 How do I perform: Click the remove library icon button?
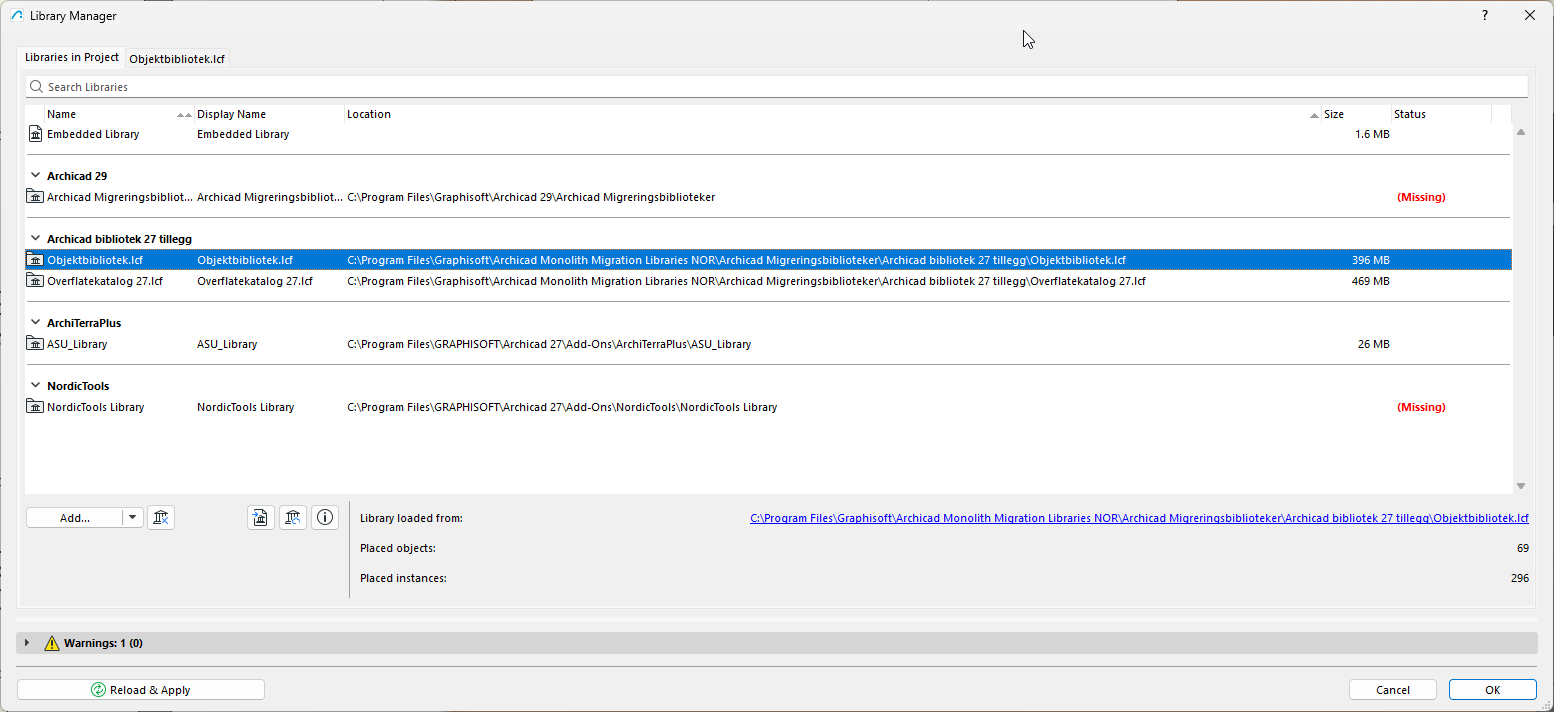click(x=161, y=517)
